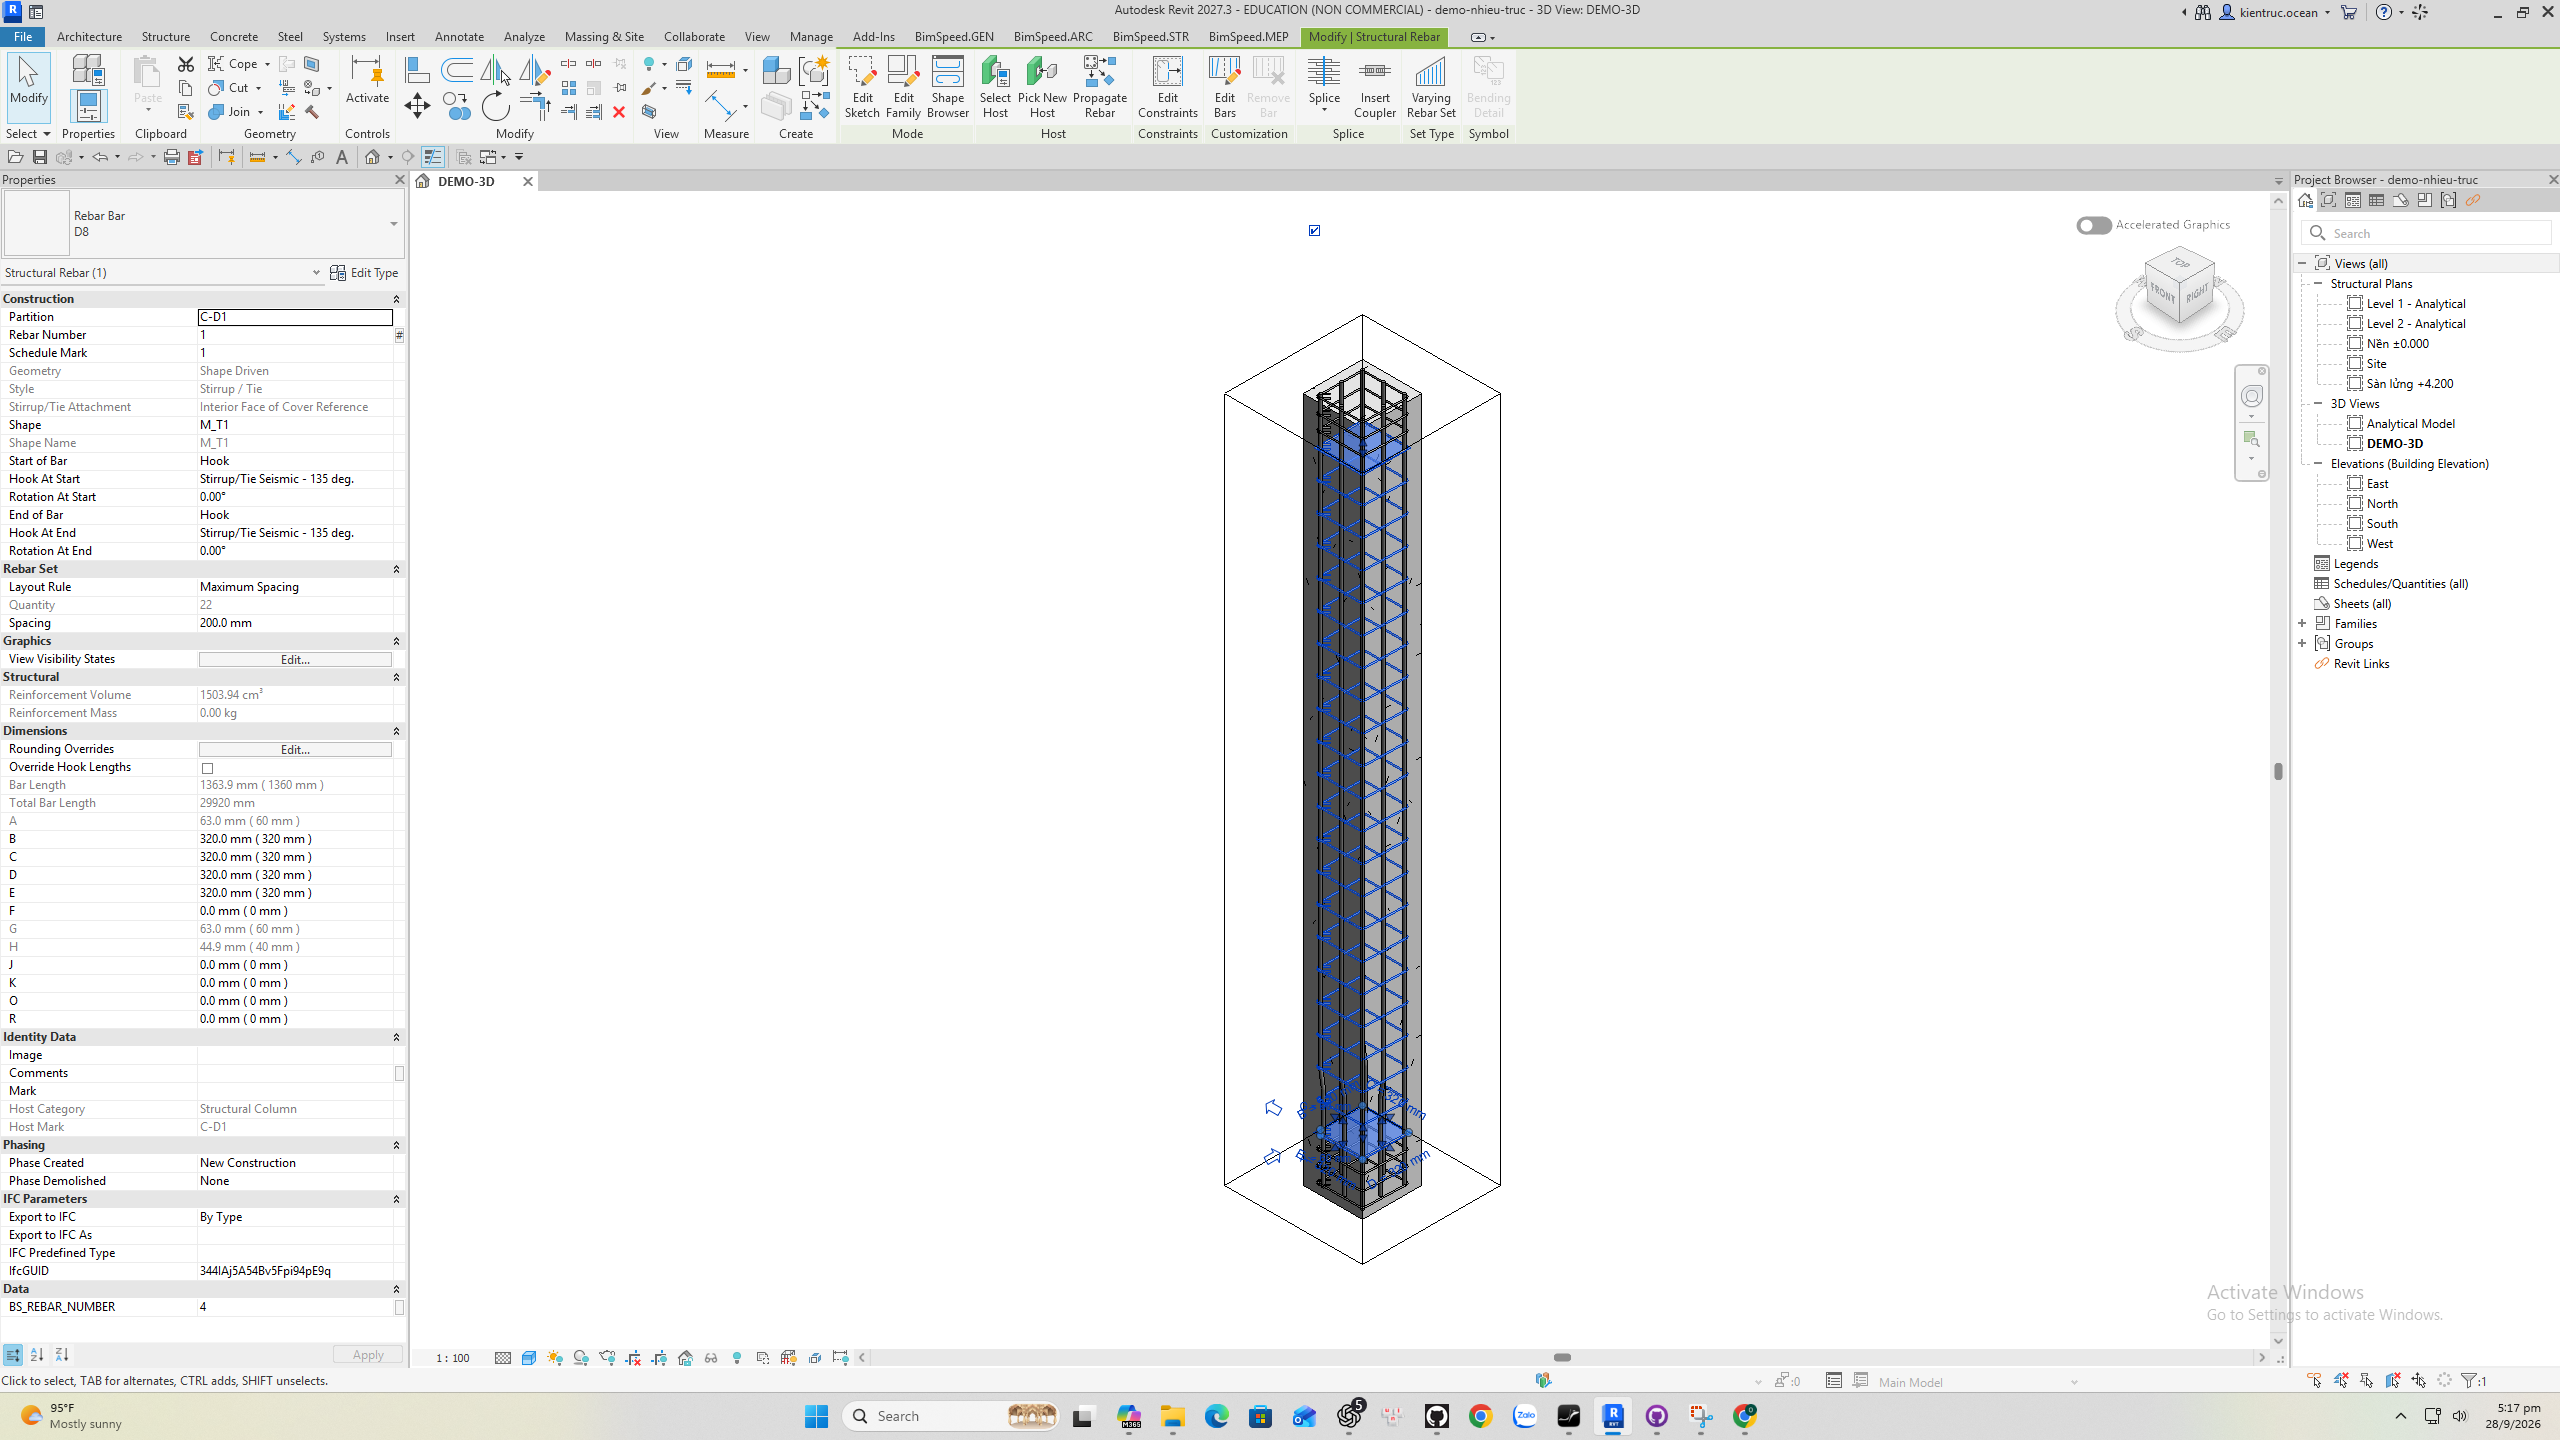Click the Project Browser search field

2427,234
